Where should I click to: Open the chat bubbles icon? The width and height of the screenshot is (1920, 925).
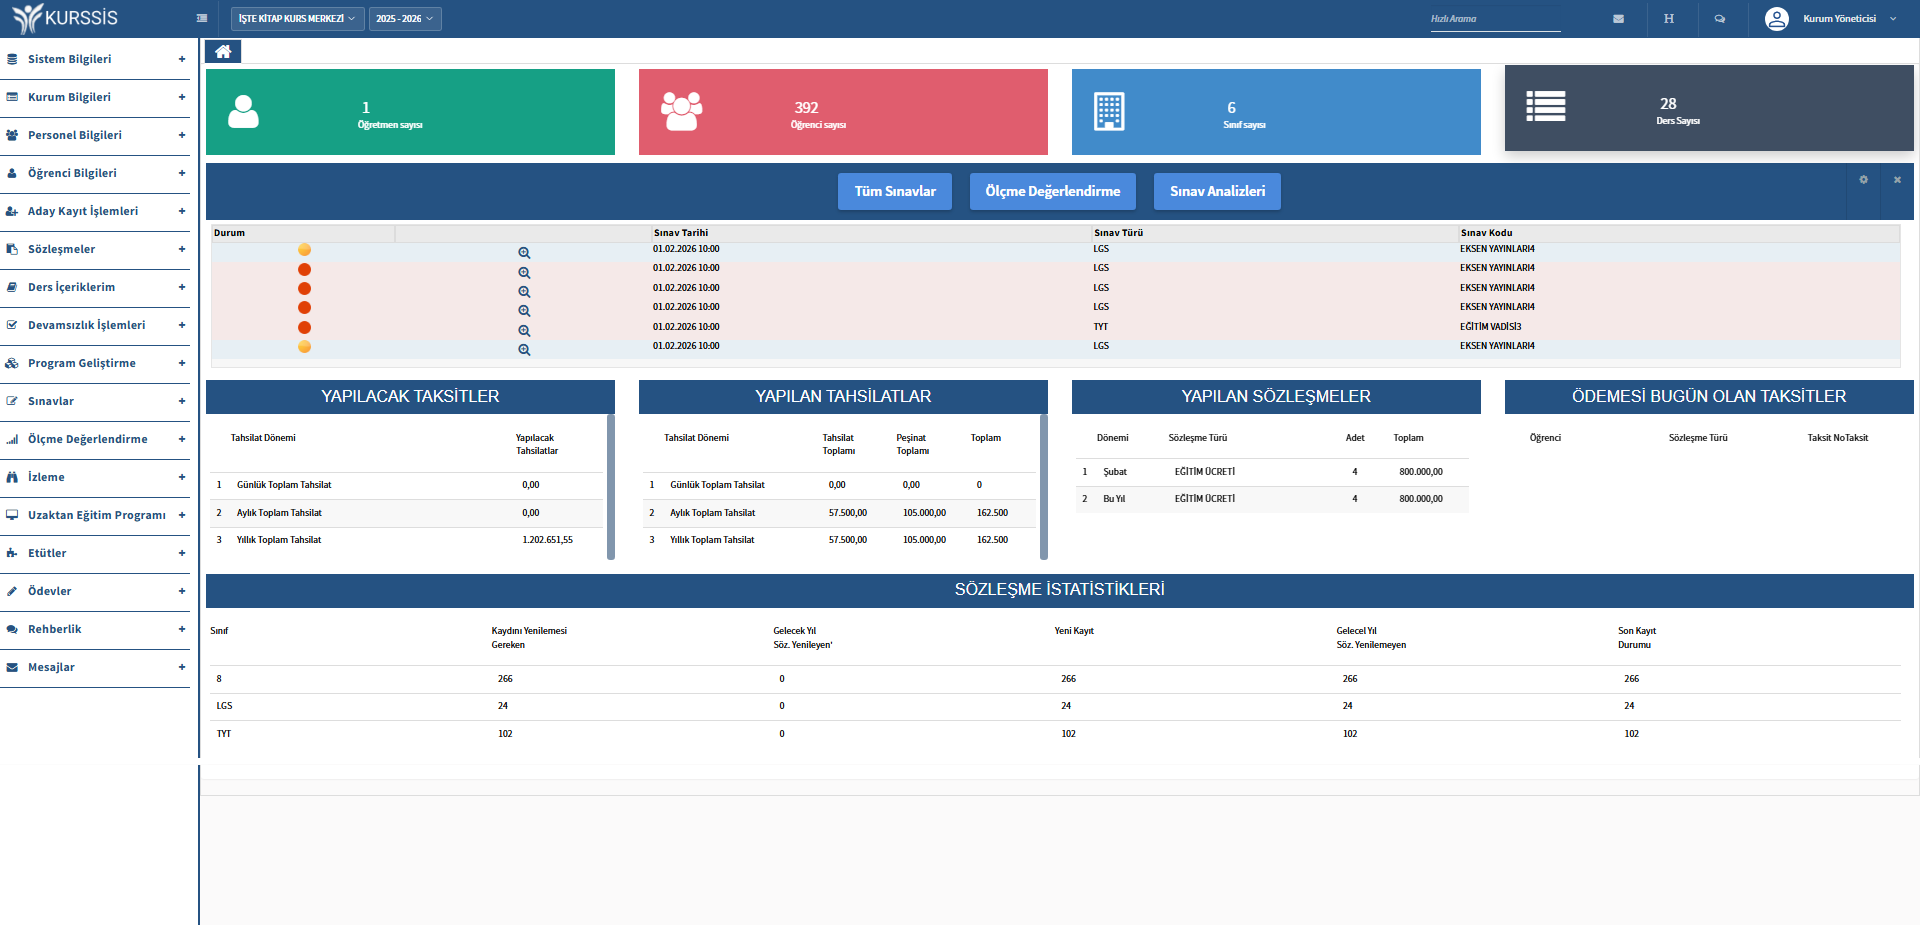1720,19
